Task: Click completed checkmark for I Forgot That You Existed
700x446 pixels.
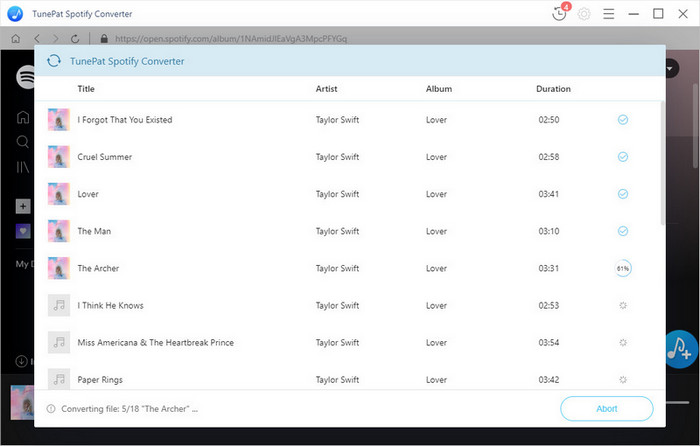Action: (623, 119)
